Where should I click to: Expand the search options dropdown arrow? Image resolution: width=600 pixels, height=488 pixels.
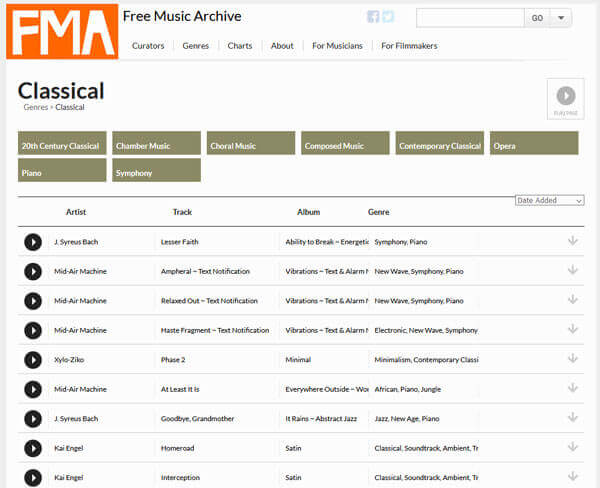561,18
